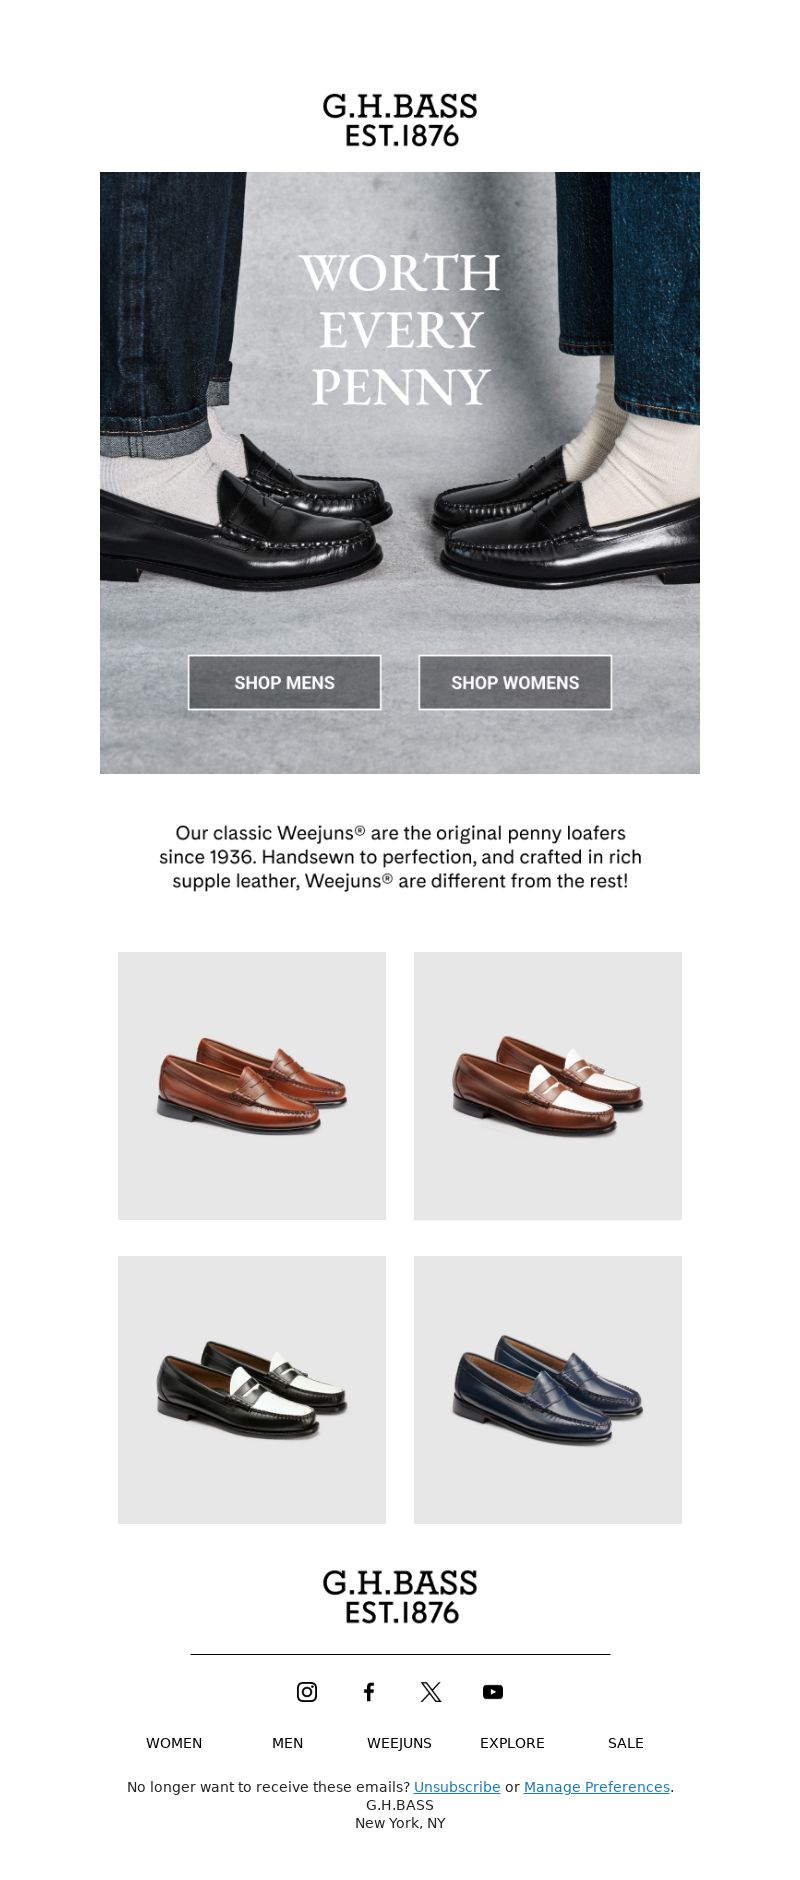Image resolution: width=800 pixels, height=1880 pixels.
Task: Click the Manage Preferences link
Action: click(597, 1786)
